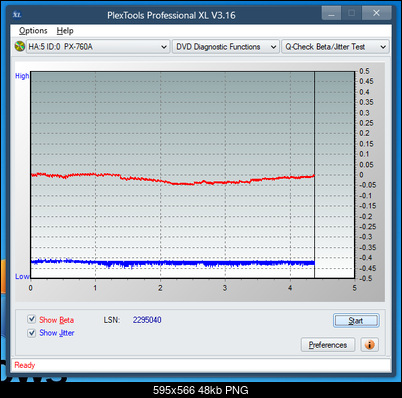Click the orange info icon button
Viewport: 402px width, 398px height.
pos(369,344)
